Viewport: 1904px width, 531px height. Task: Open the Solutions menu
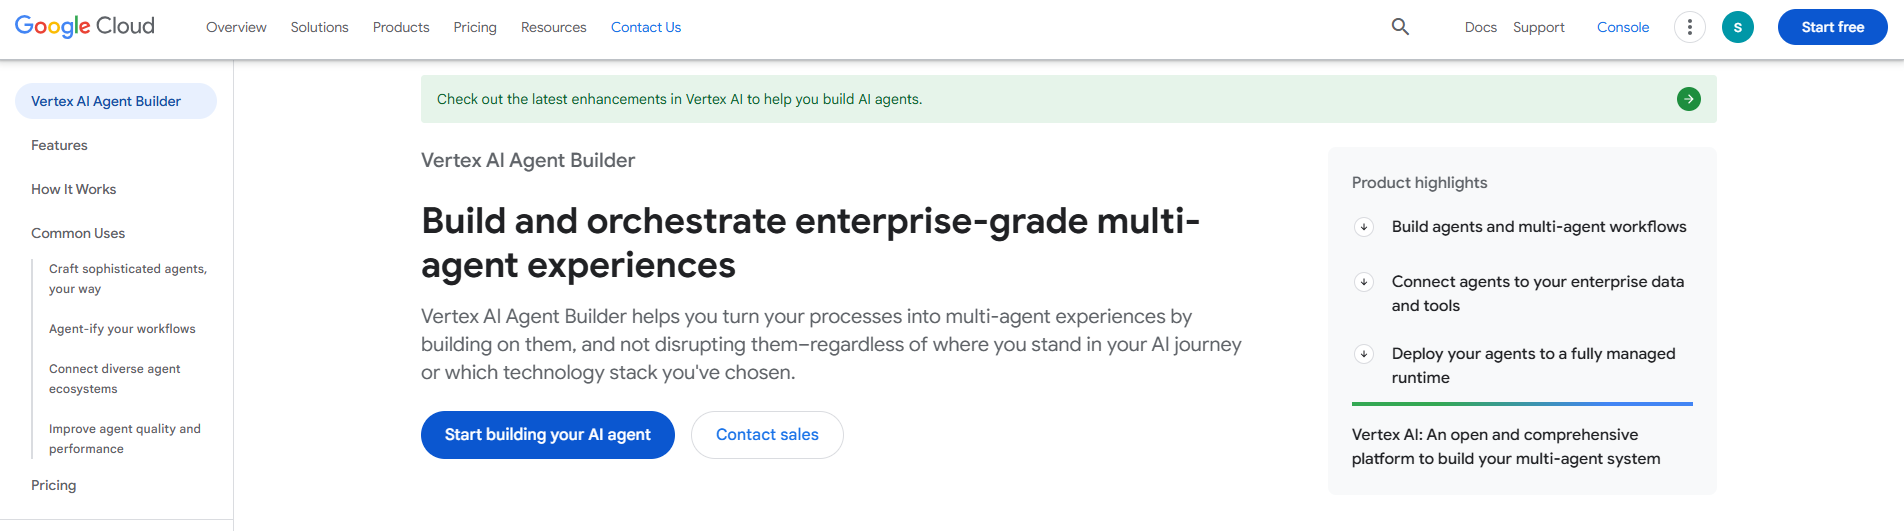coord(320,27)
